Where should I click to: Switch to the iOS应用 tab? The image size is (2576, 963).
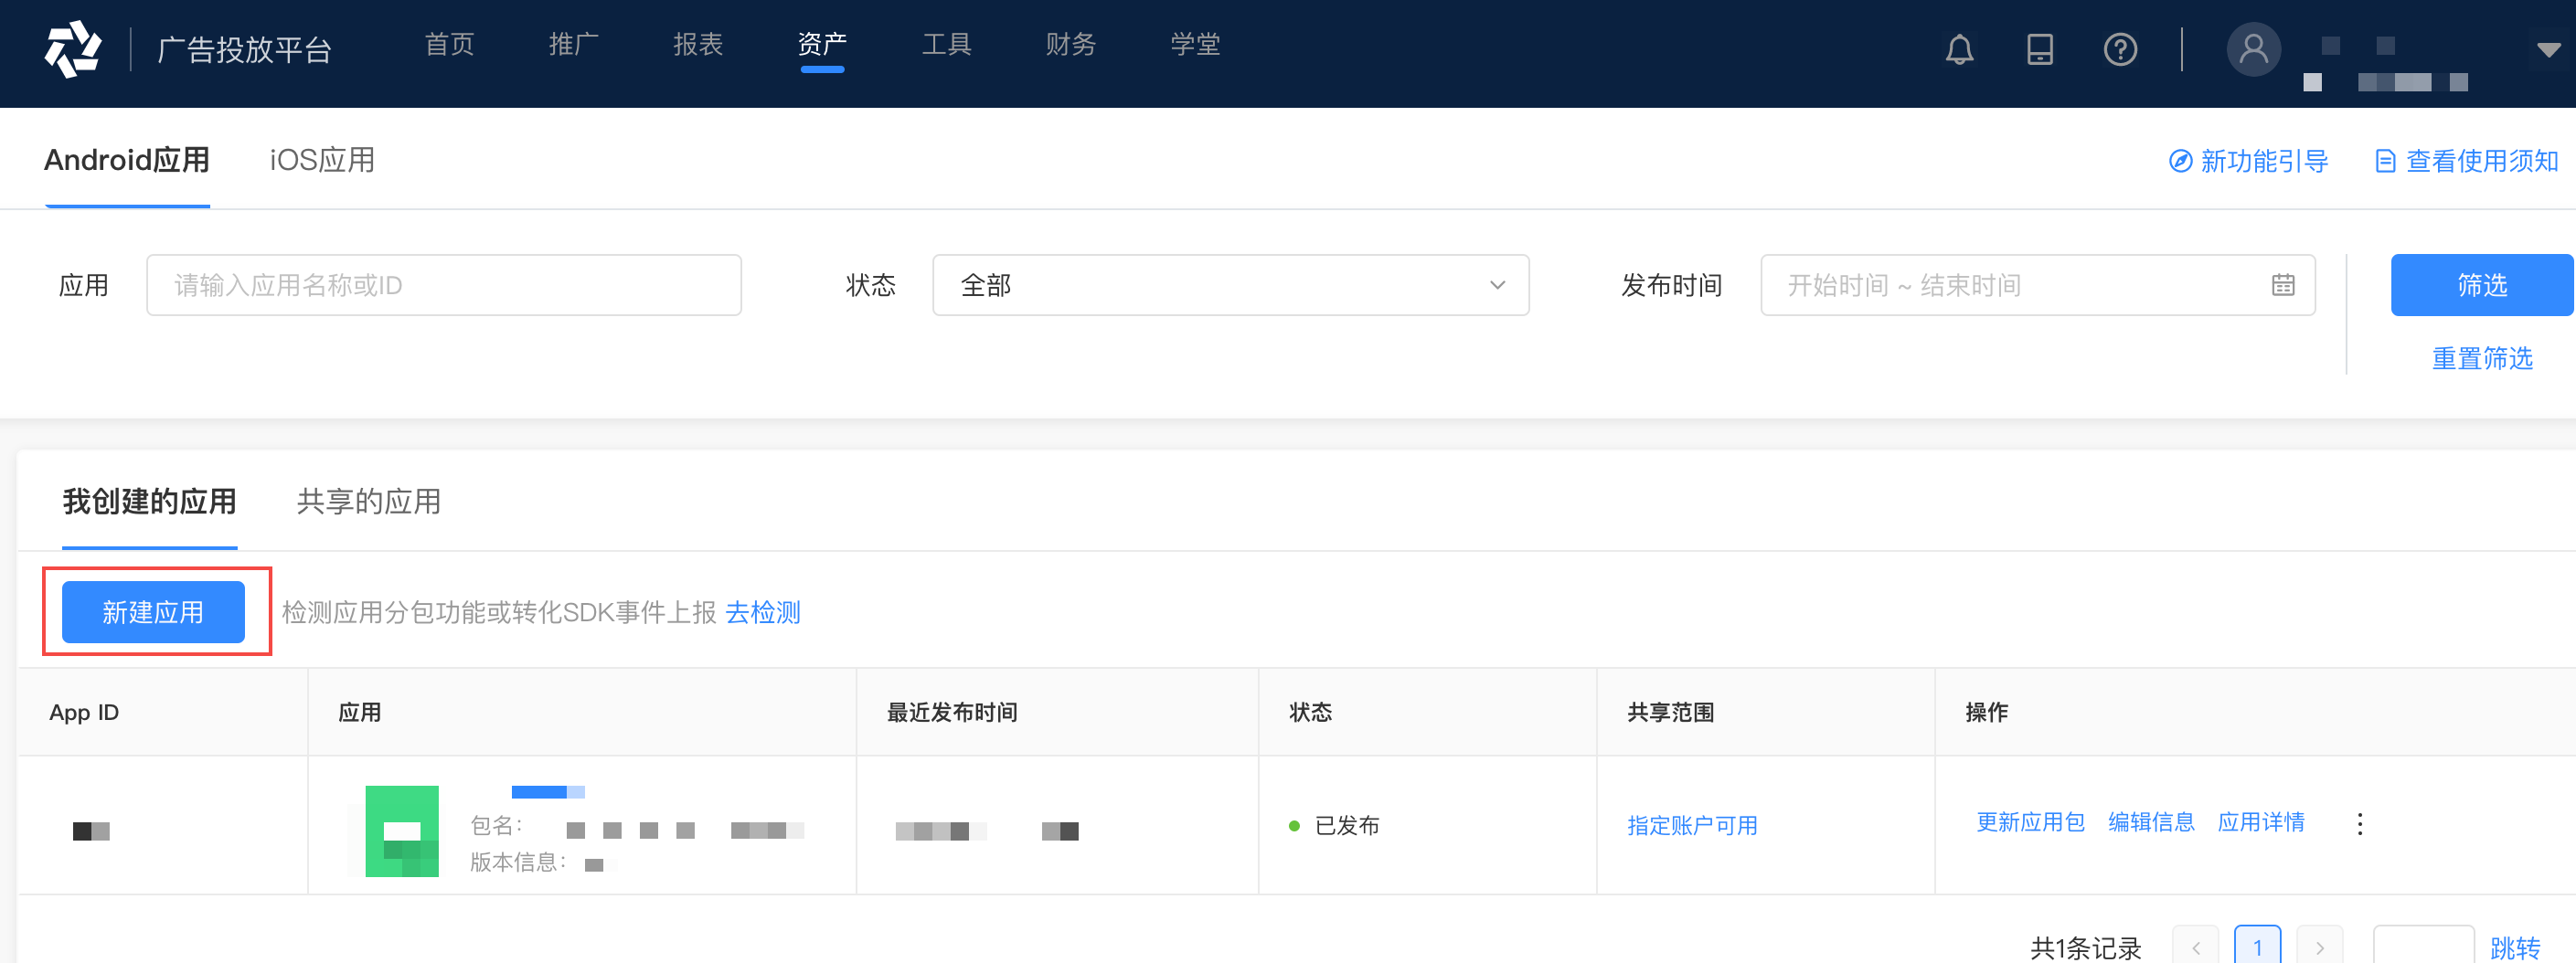tap(321, 160)
